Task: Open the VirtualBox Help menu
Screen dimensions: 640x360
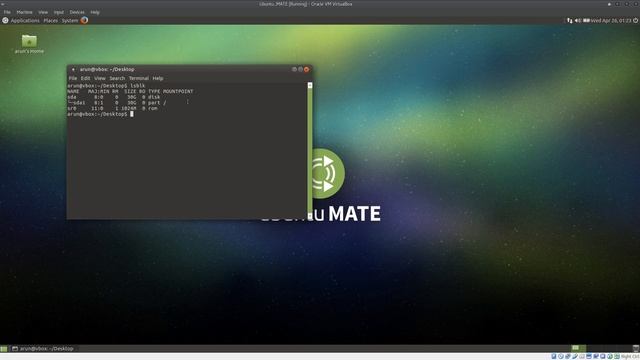Action: [95, 12]
